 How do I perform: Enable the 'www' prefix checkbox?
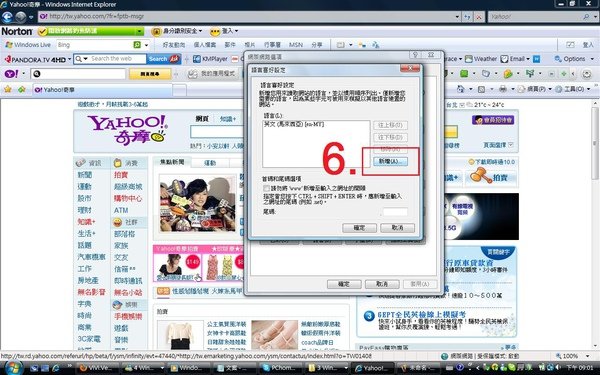pos(266,188)
